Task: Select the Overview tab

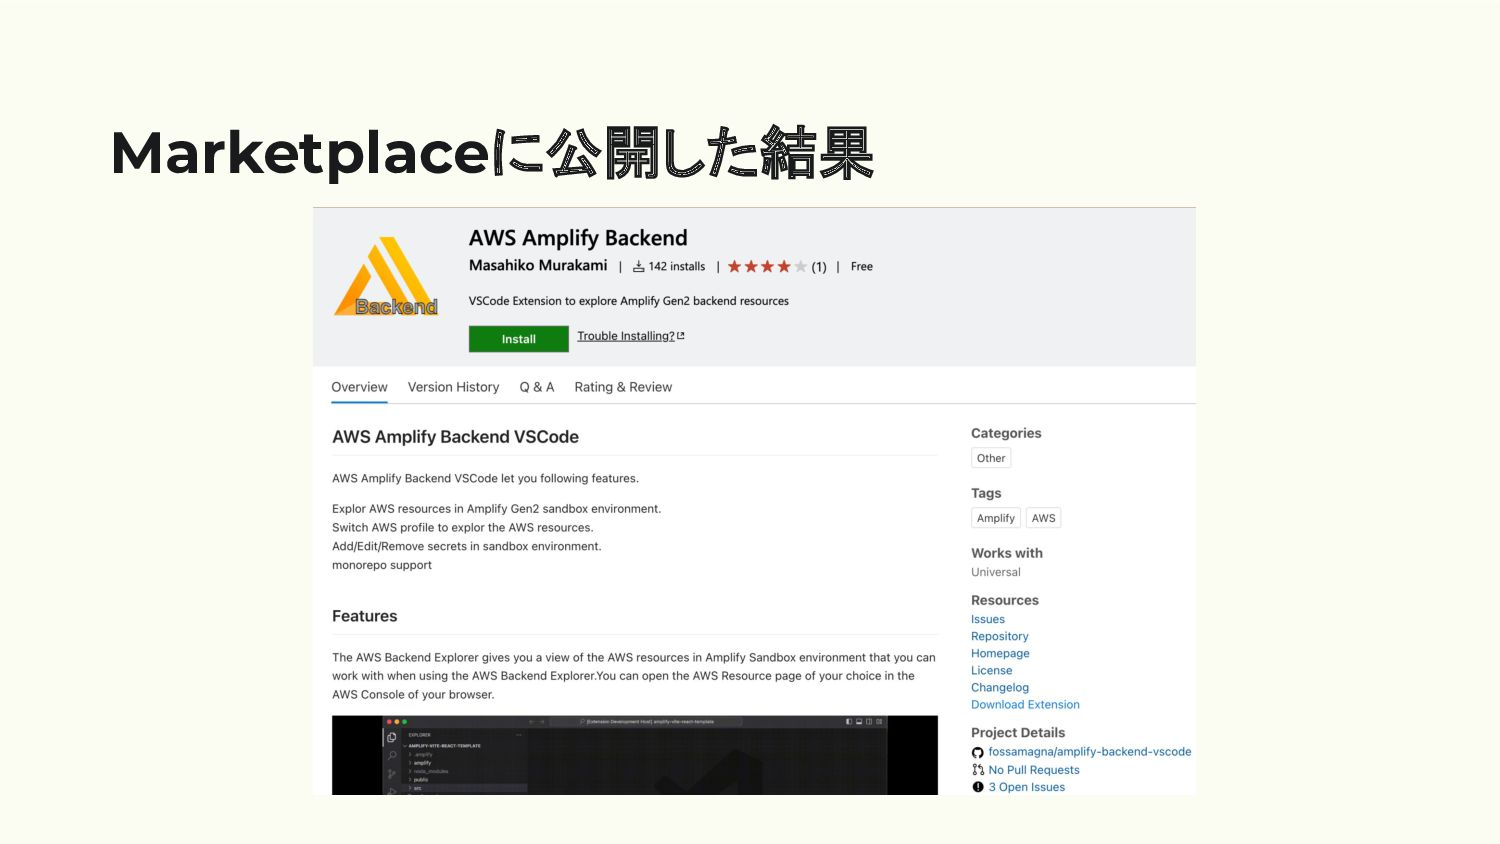Action: click(359, 387)
